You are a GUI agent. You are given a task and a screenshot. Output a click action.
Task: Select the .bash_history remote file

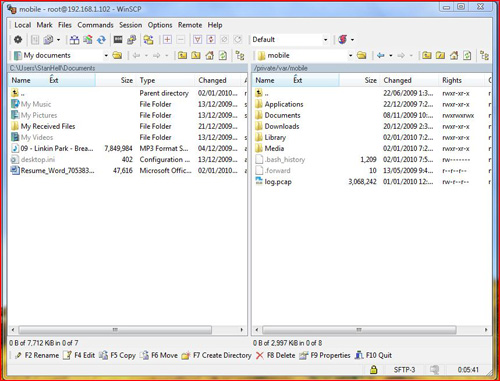[x=284, y=160]
